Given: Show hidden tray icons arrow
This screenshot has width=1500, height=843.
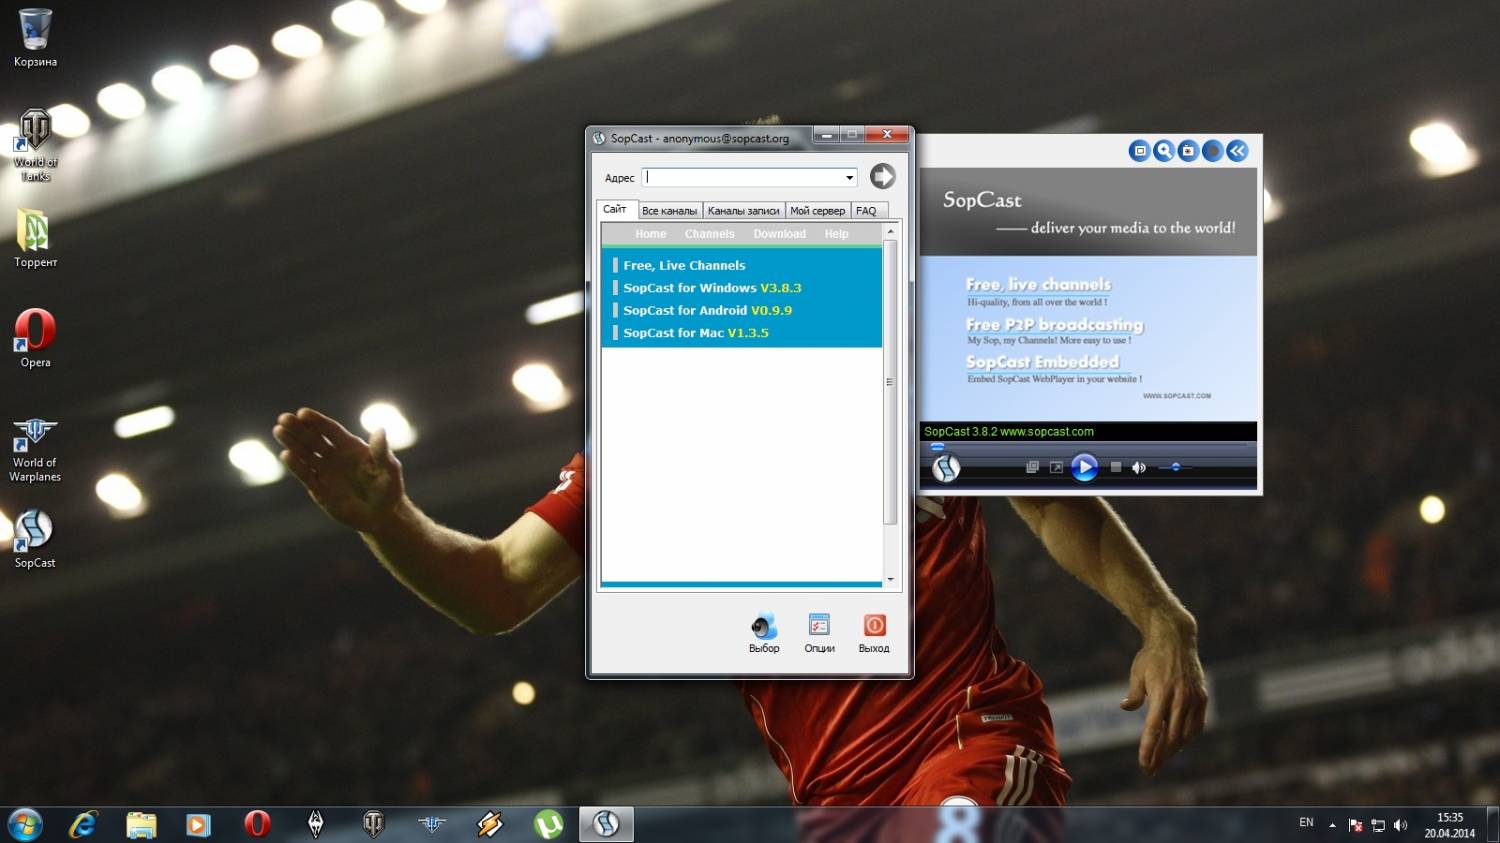Looking at the screenshot, I should (1332, 825).
